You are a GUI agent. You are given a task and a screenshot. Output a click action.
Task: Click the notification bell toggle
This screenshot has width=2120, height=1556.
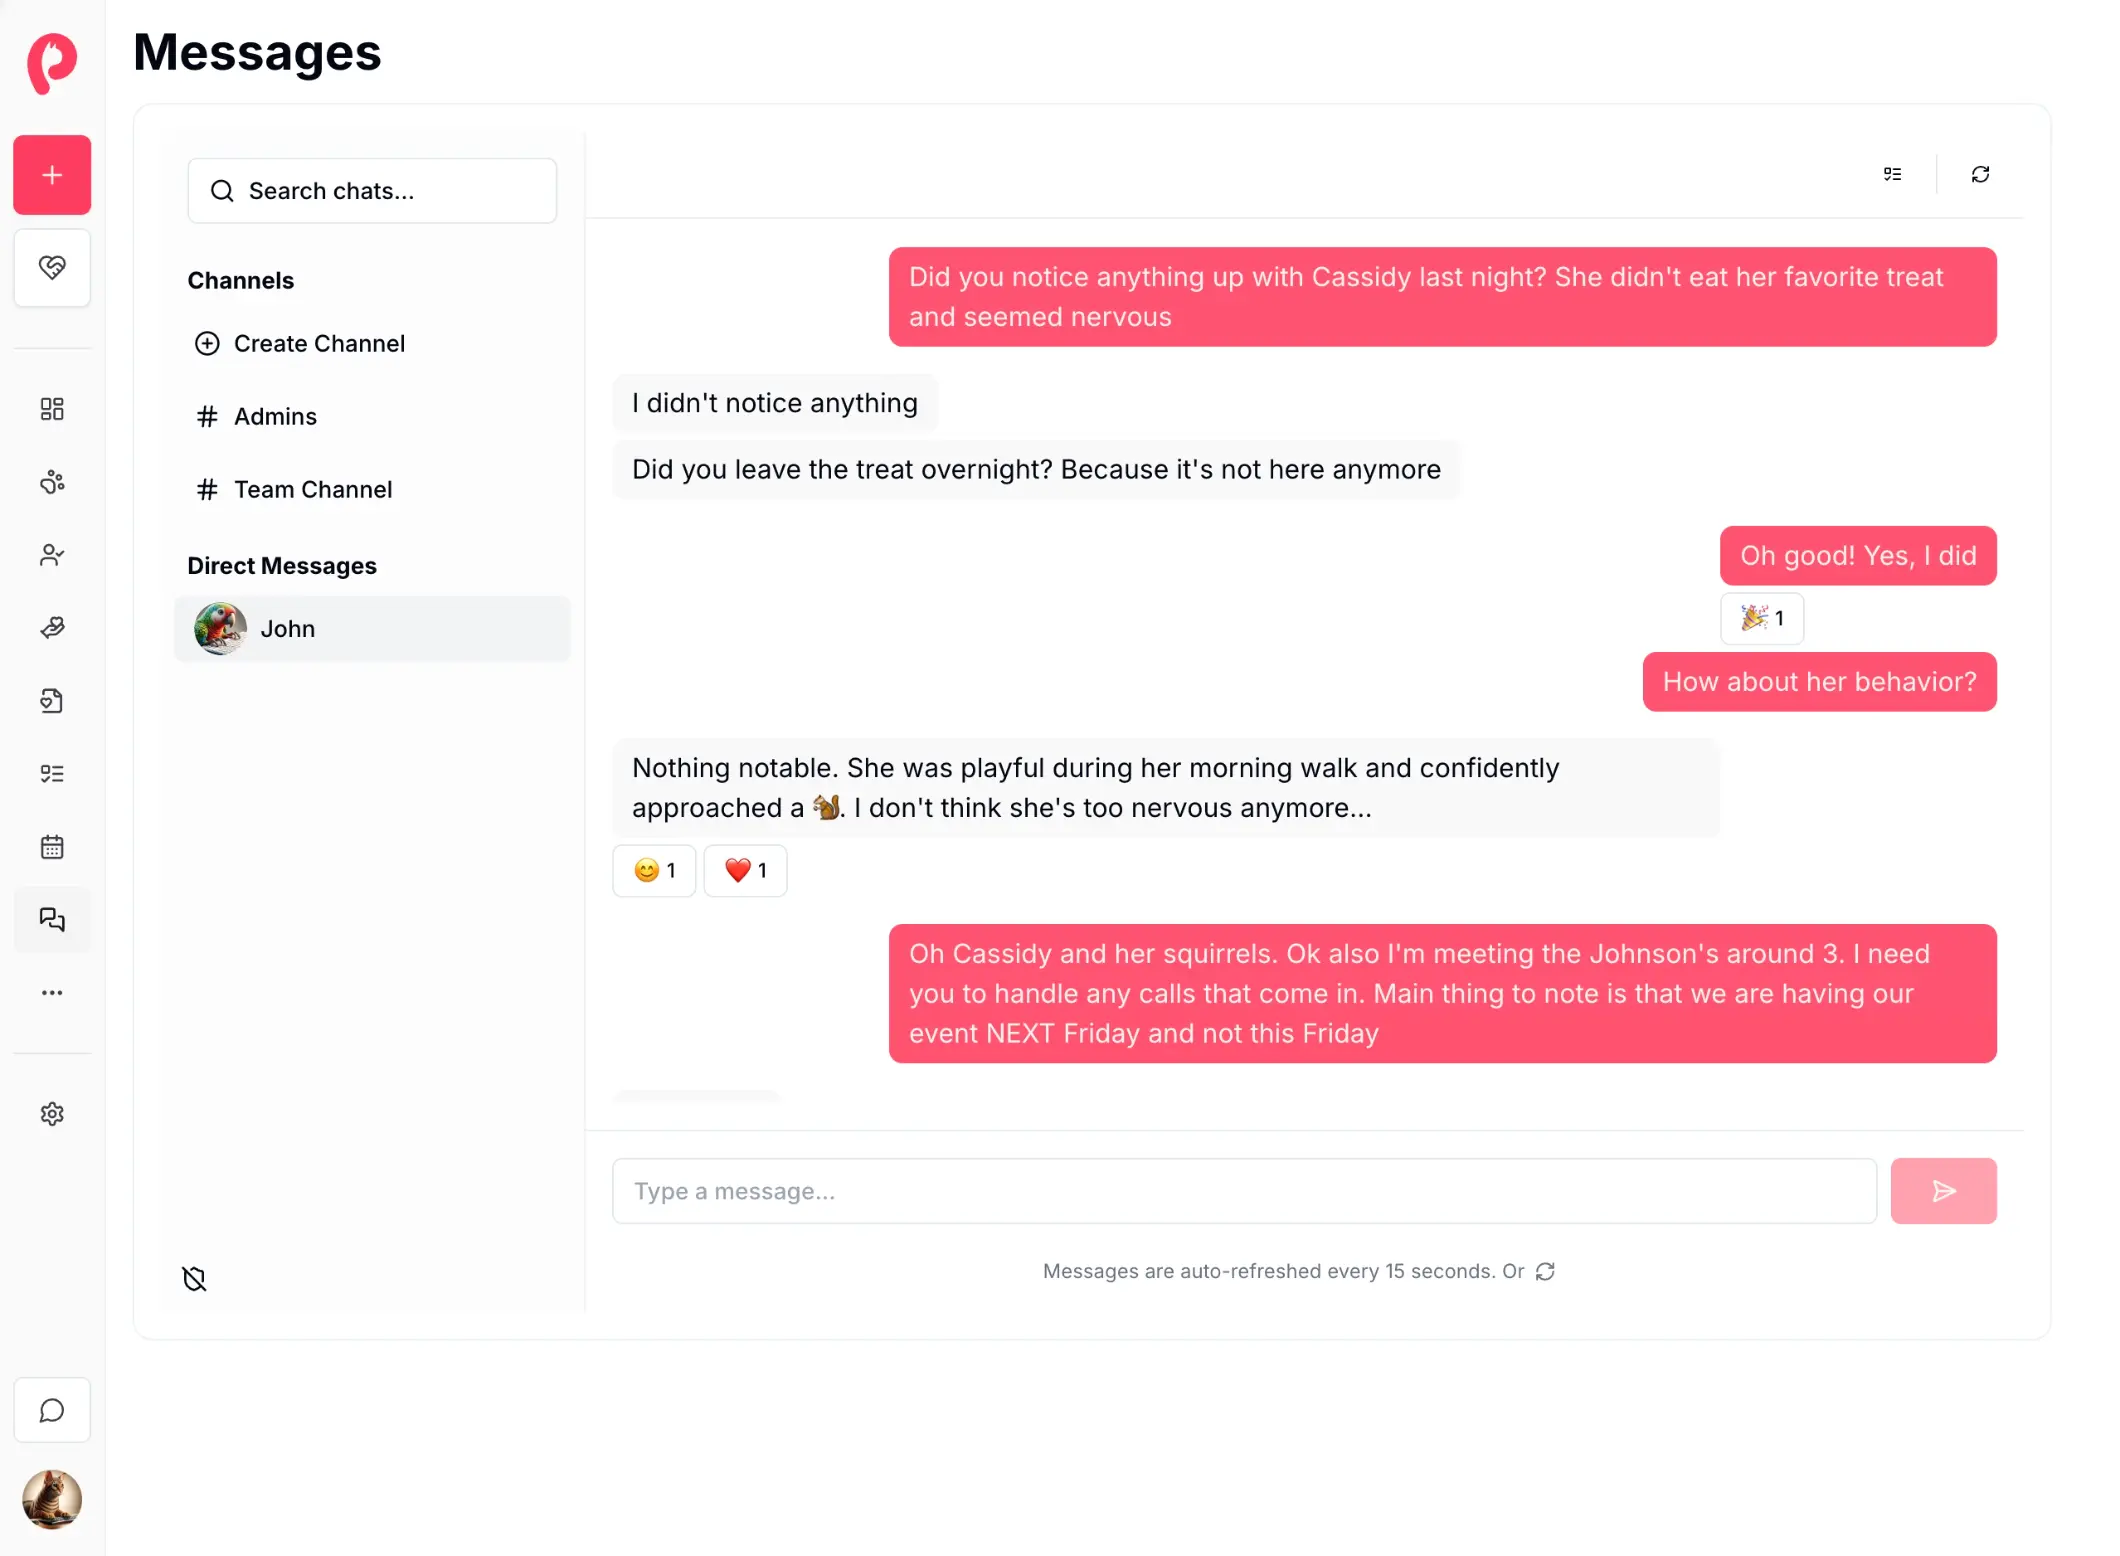(x=194, y=1278)
